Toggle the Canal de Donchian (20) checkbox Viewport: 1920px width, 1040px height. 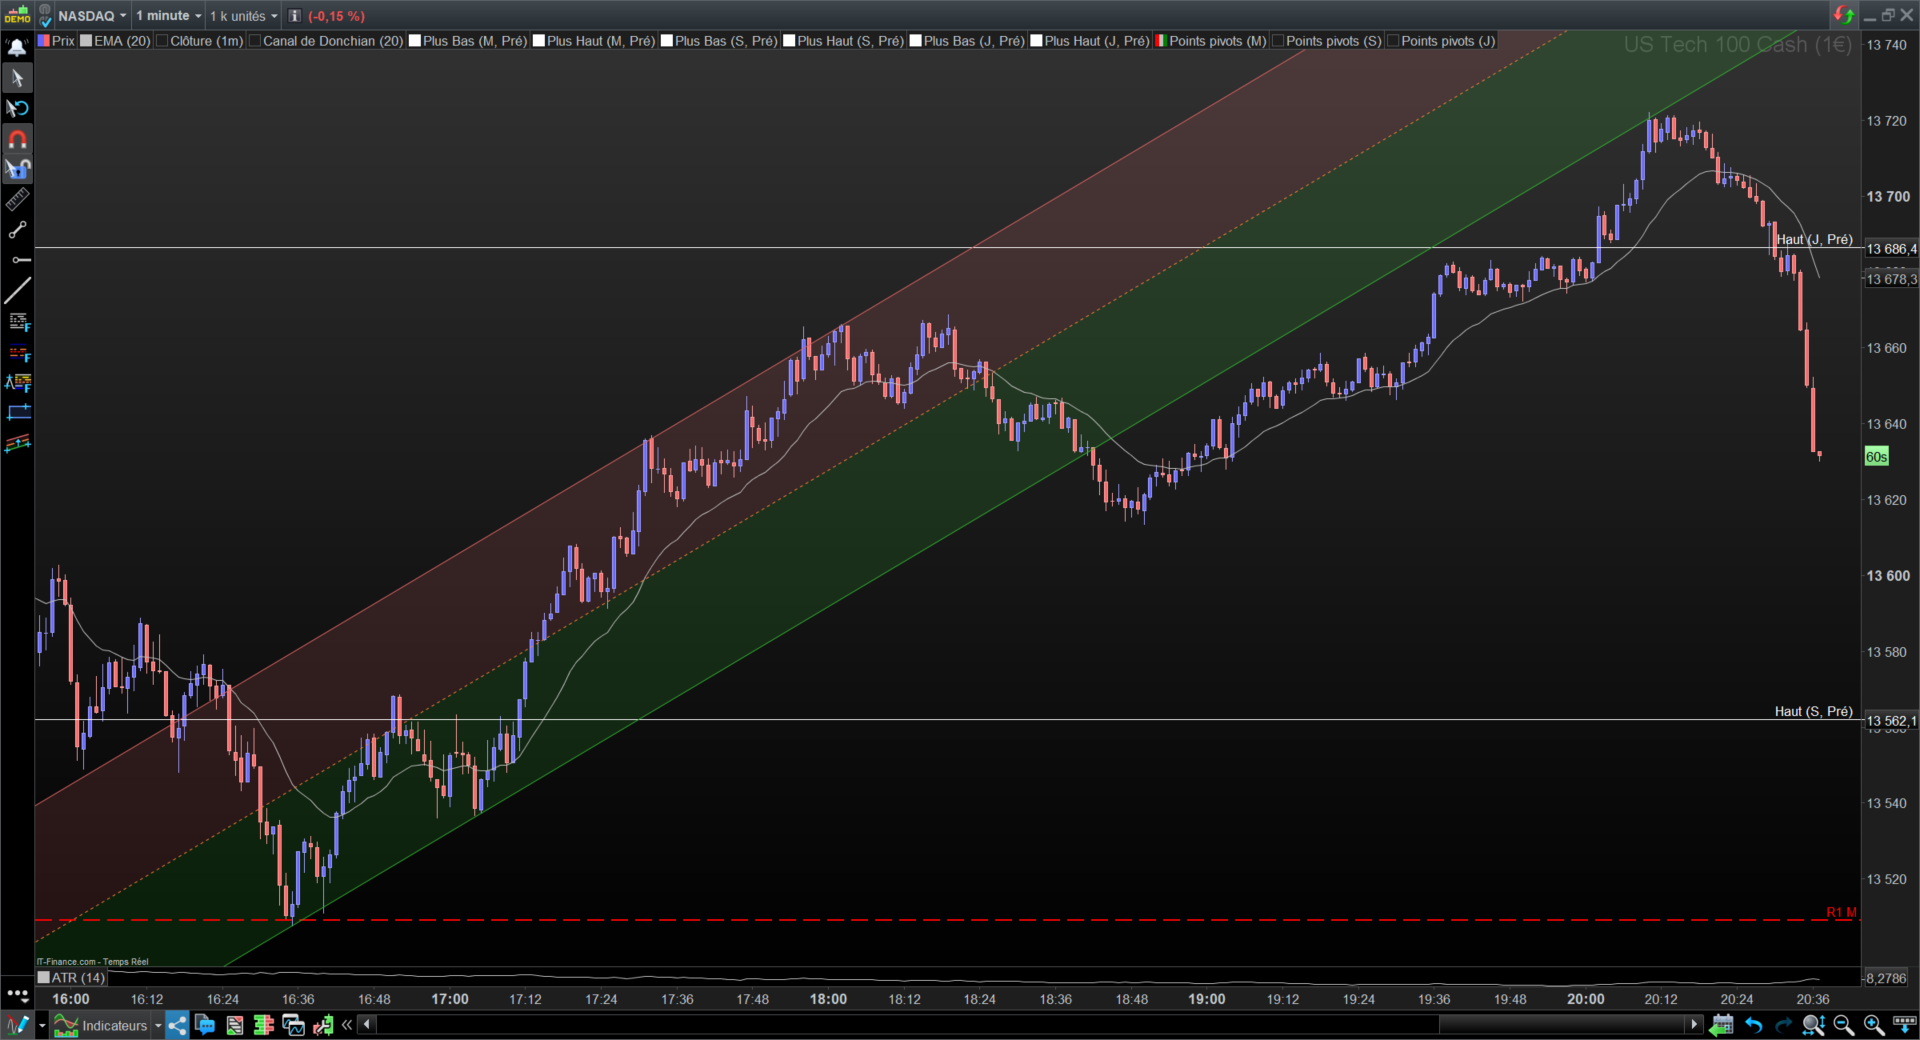tap(254, 41)
